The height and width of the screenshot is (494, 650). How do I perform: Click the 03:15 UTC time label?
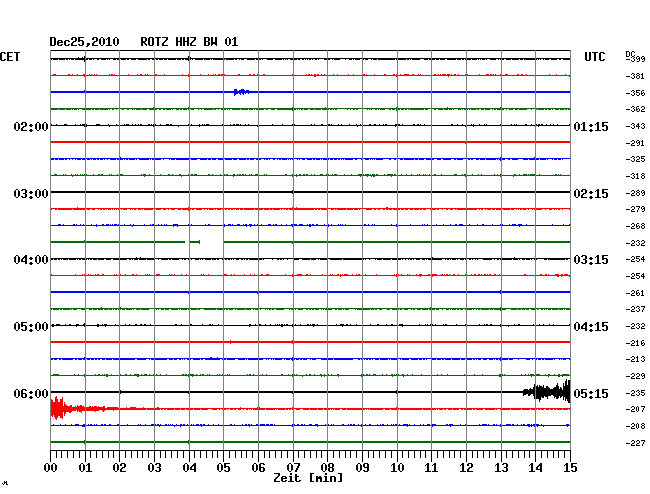pyautogui.click(x=591, y=260)
